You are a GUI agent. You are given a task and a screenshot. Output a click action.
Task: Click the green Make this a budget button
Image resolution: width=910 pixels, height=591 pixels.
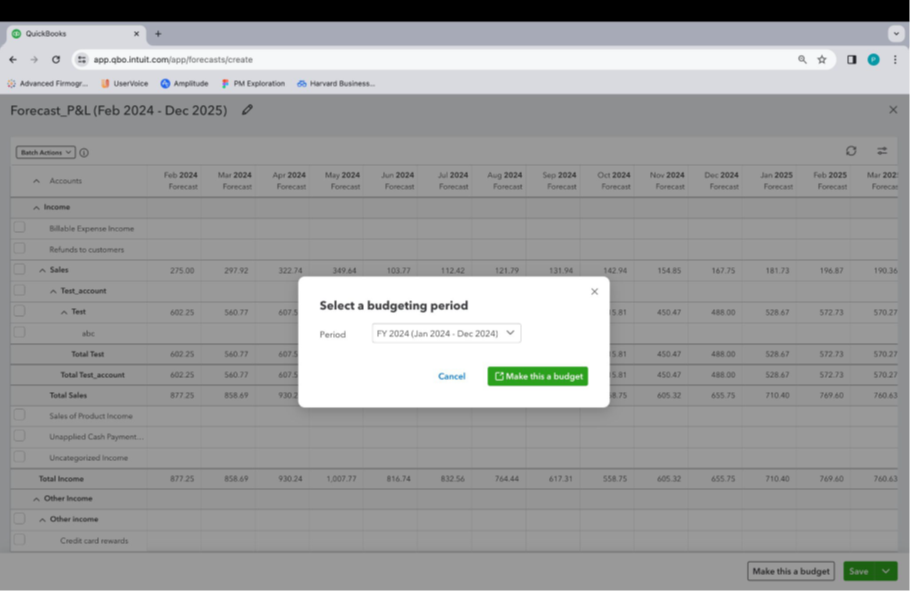coord(537,376)
